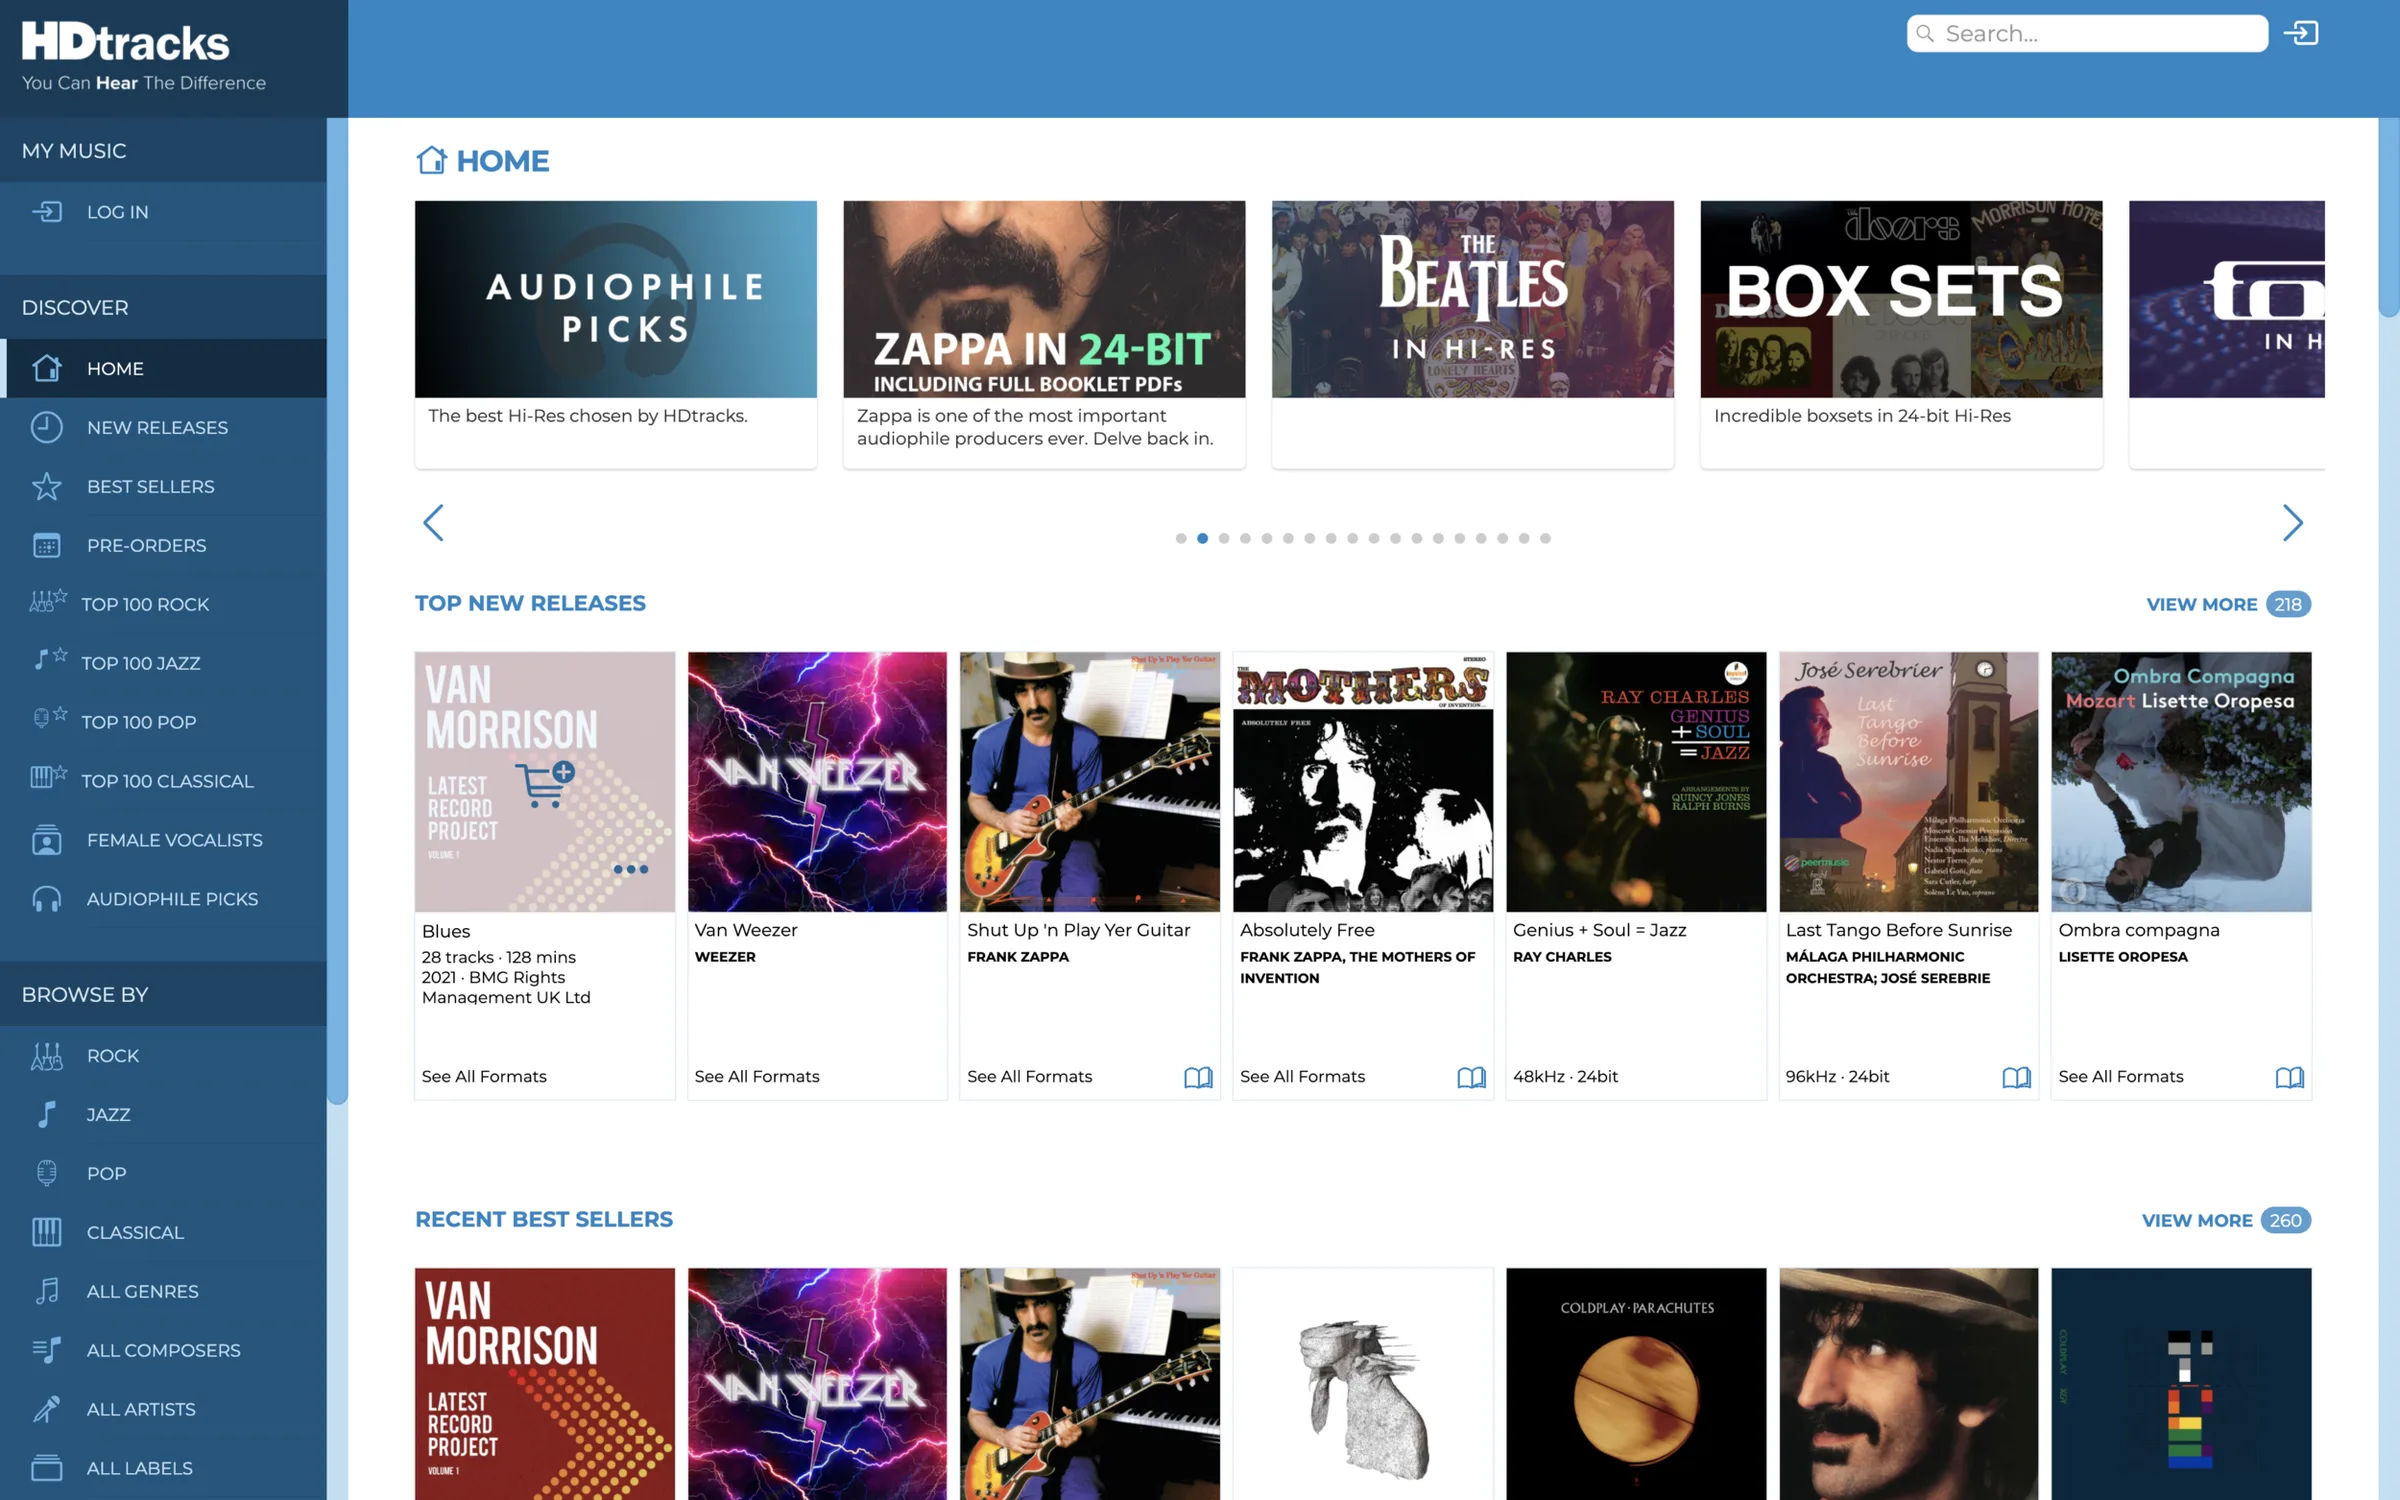Click the music note icon for Jazz genre
Viewport: 2400px width, 1500px height.
point(47,1114)
